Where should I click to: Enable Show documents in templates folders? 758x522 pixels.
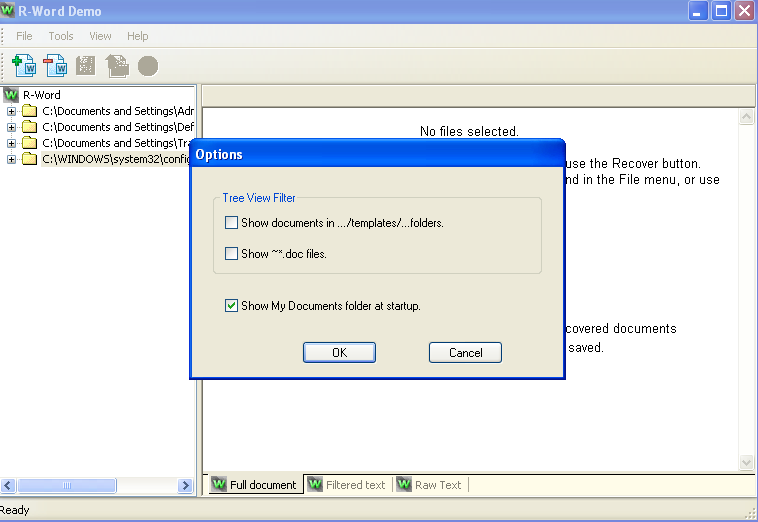231,222
